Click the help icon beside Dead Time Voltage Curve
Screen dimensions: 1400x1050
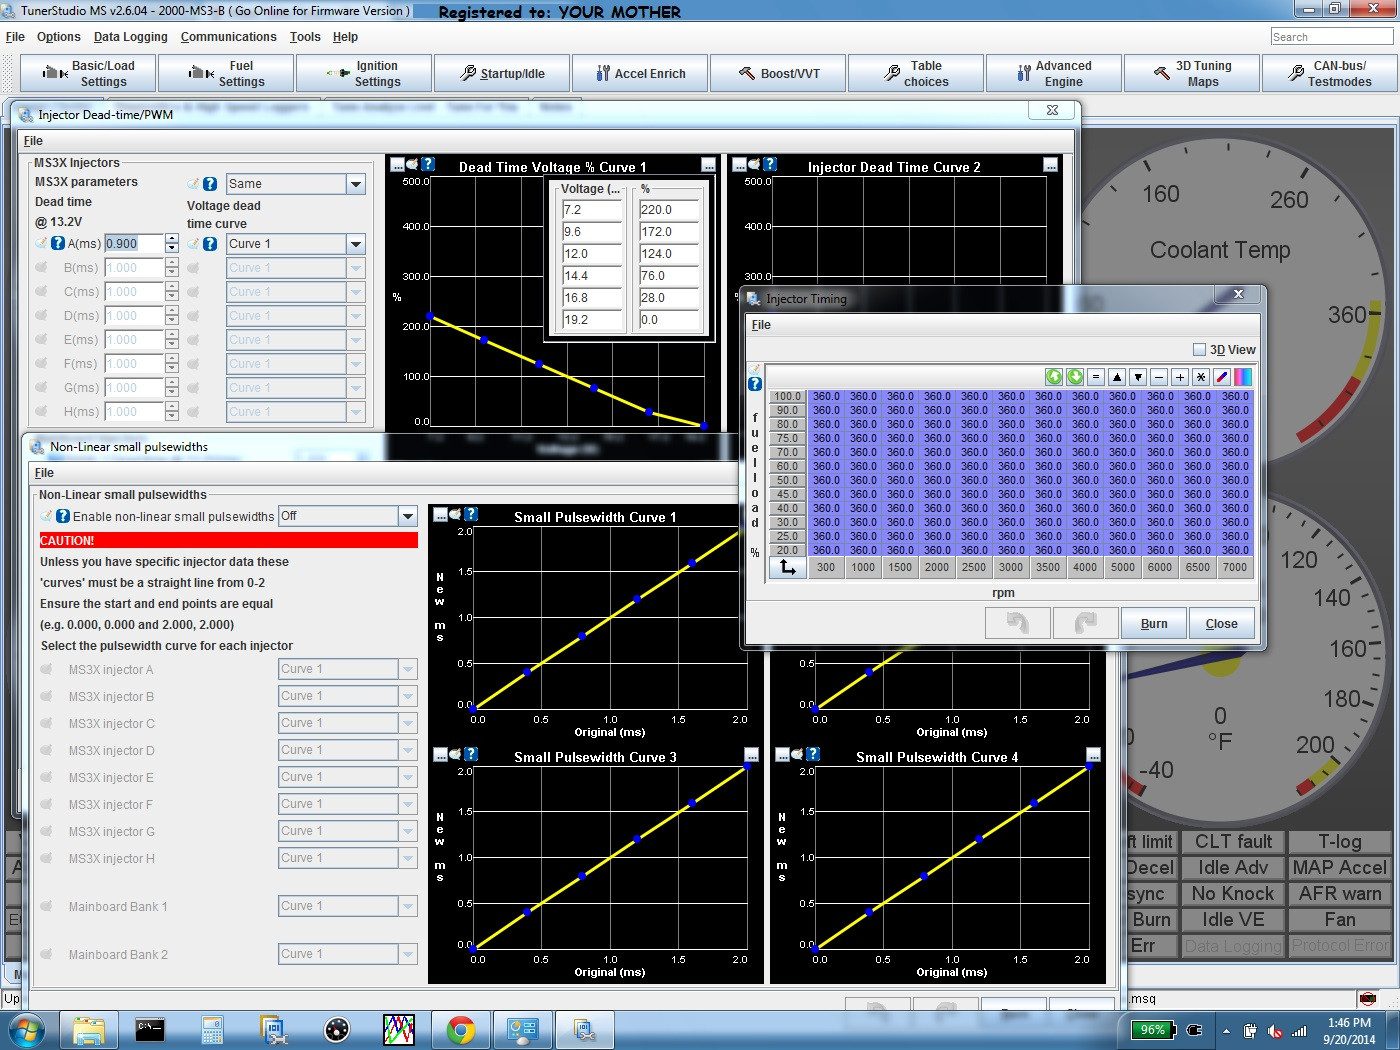[428, 164]
